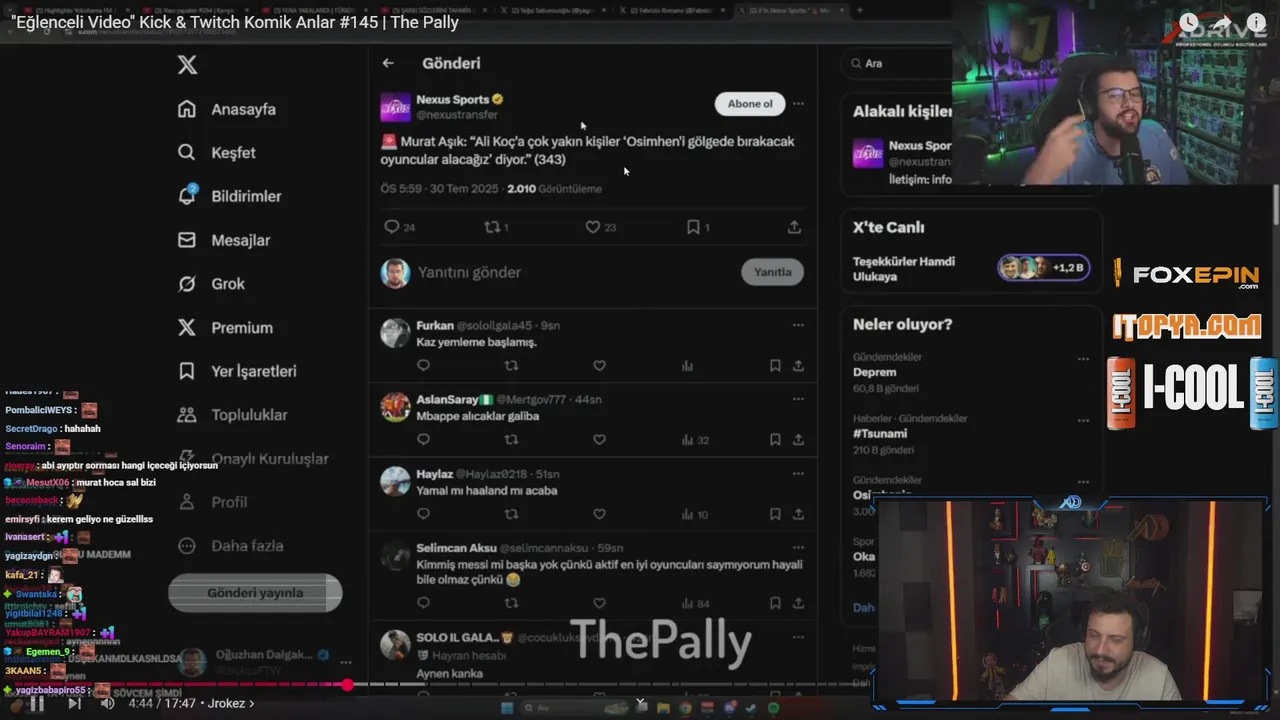Share icon on Furkan's comment

pos(798,366)
